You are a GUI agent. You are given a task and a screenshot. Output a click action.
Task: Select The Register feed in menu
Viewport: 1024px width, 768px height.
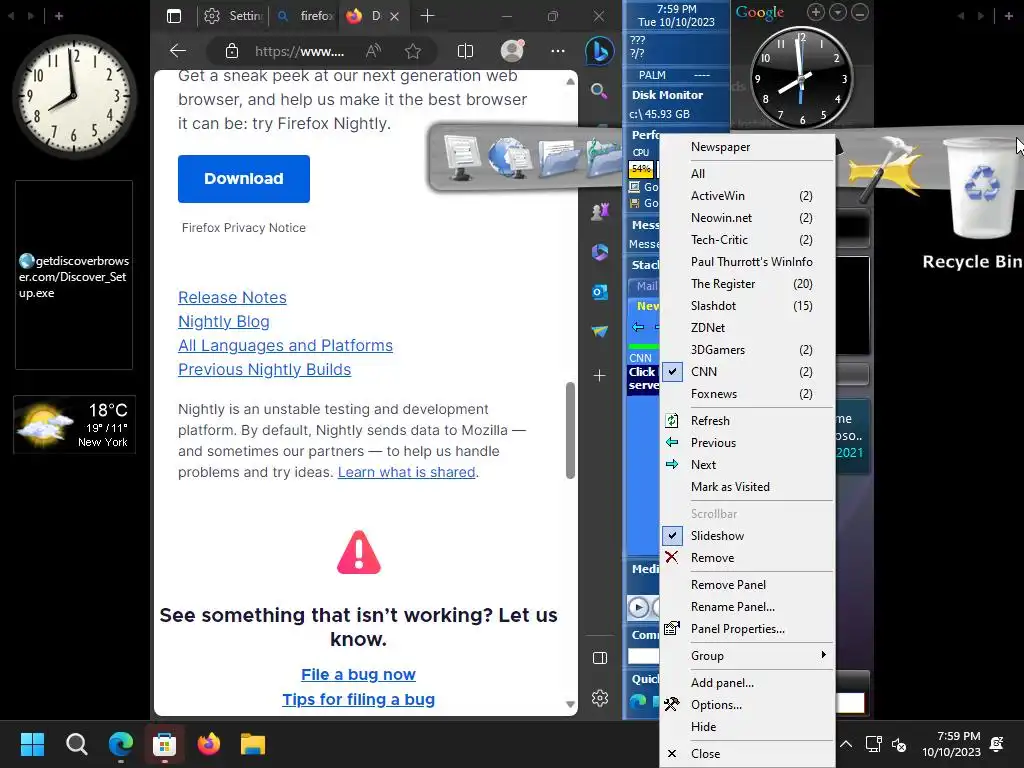(748, 283)
